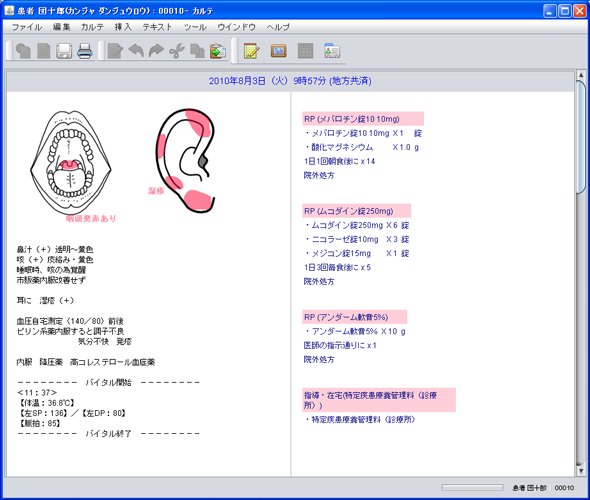
Task: Open the ファイル menu
Action: click(x=27, y=27)
